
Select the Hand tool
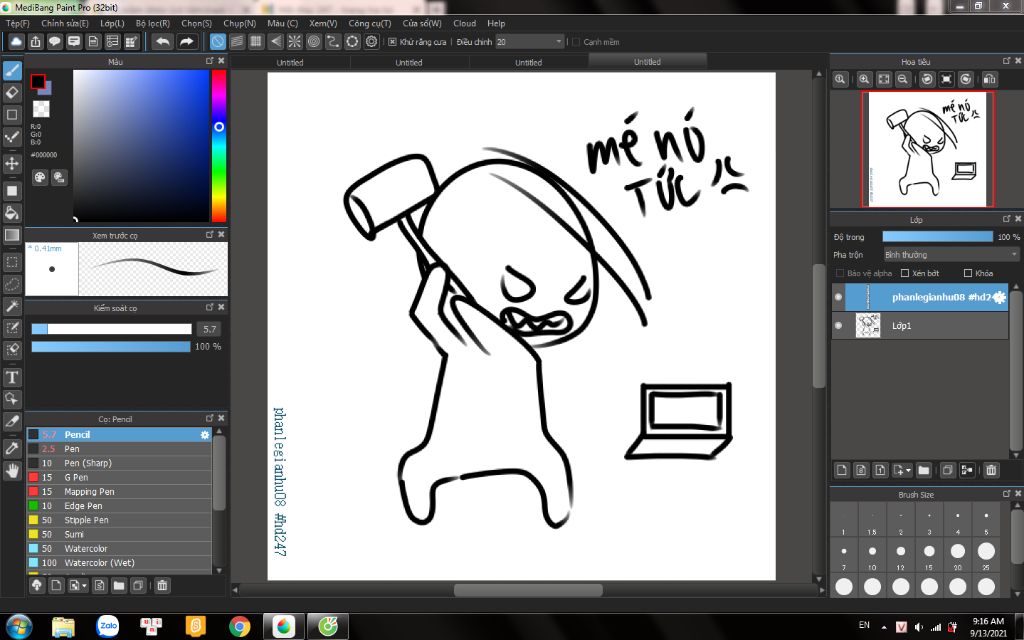(x=12, y=470)
